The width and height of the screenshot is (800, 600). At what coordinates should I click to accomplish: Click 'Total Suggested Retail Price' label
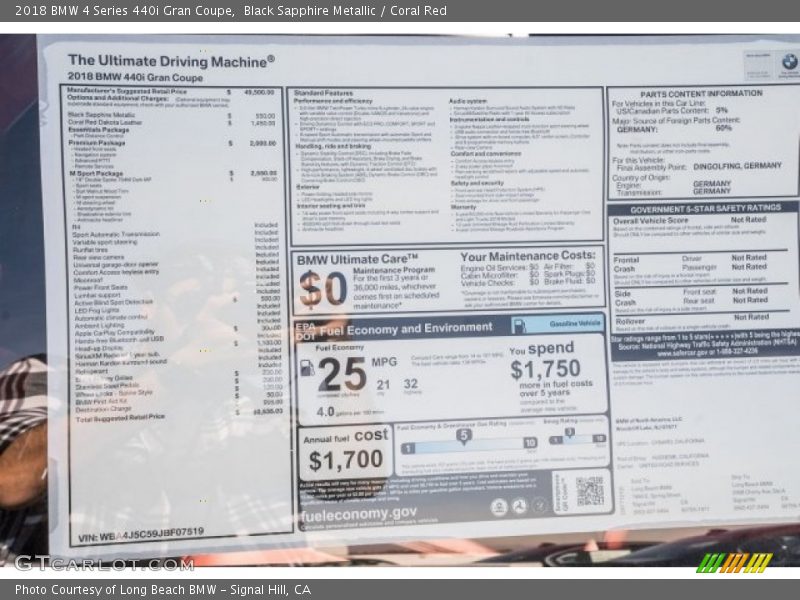pos(120,418)
